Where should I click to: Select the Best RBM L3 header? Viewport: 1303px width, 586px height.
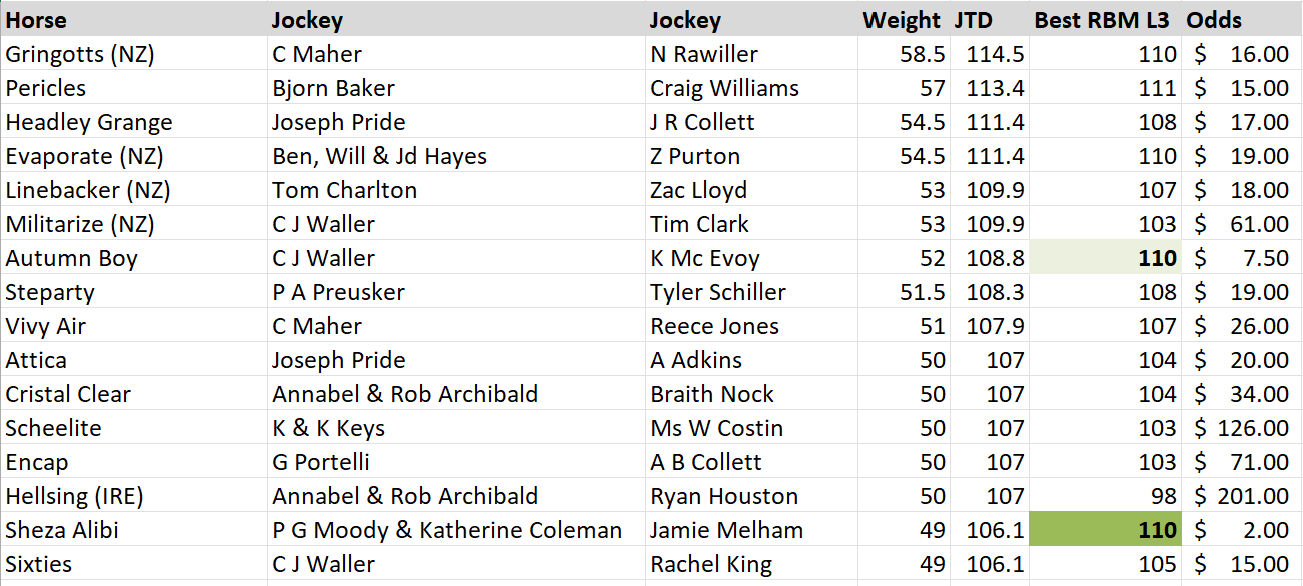click(1104, 20)
